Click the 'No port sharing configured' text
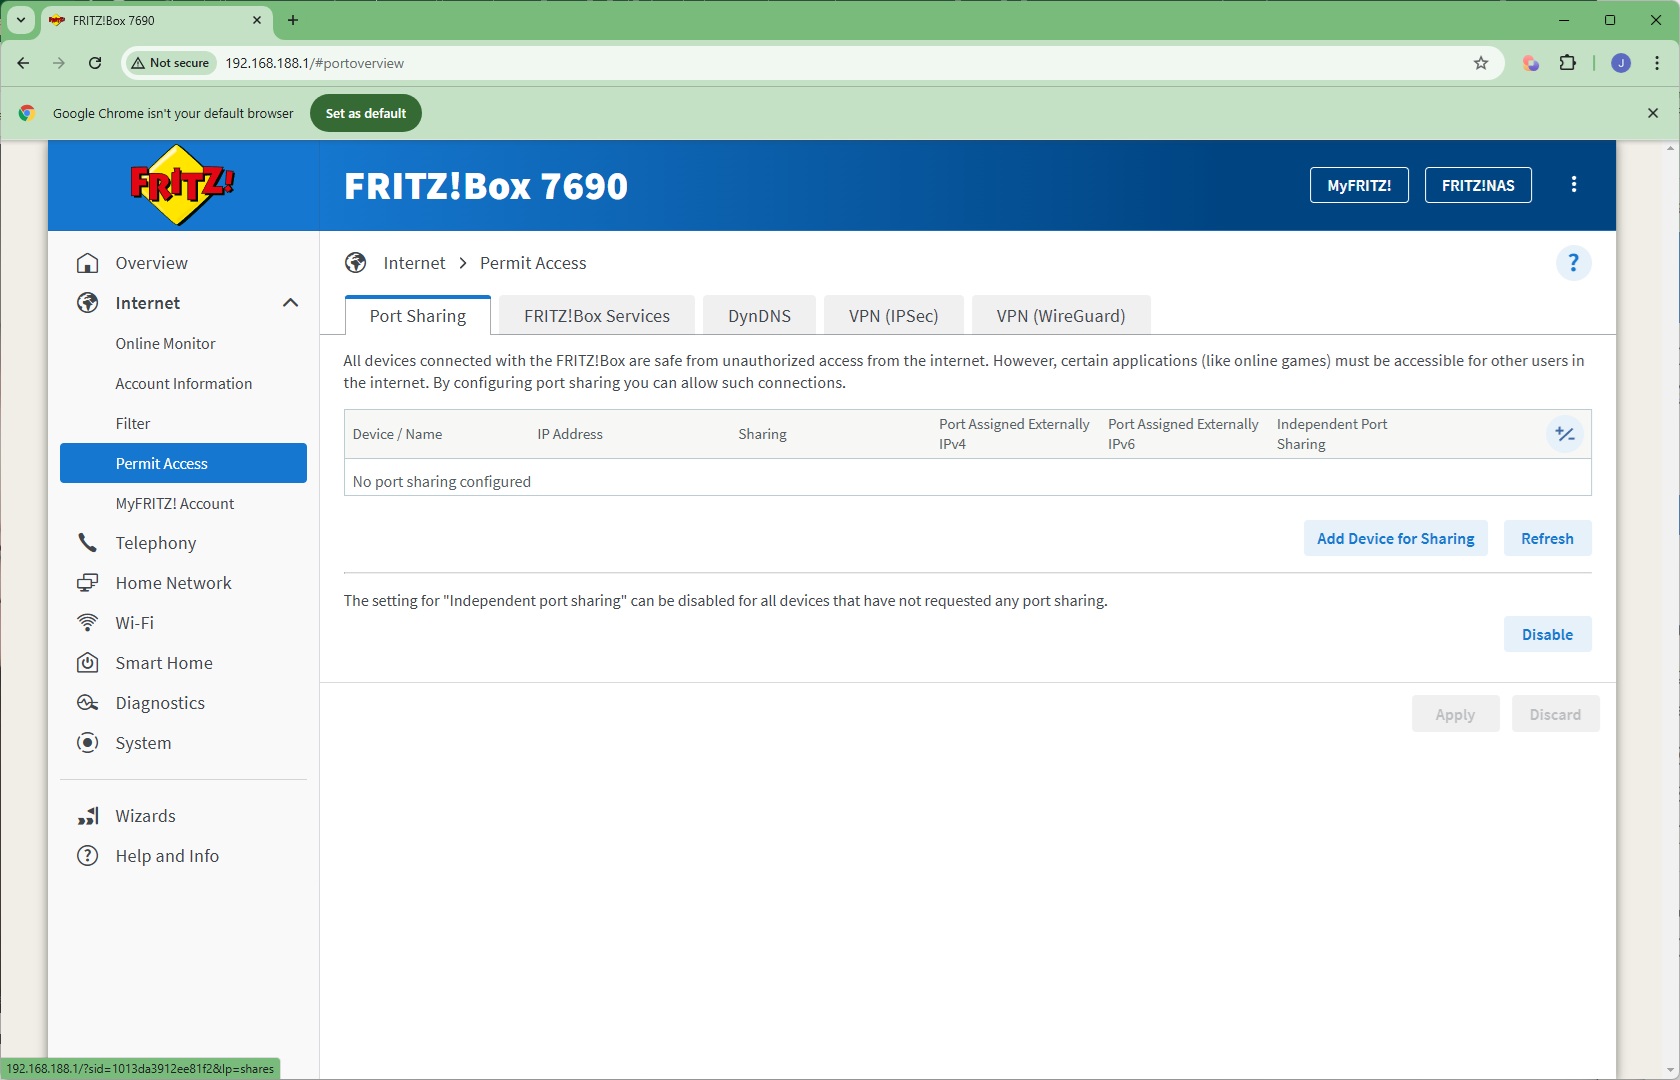1680x1080 pixels. (x=442, y=481)
